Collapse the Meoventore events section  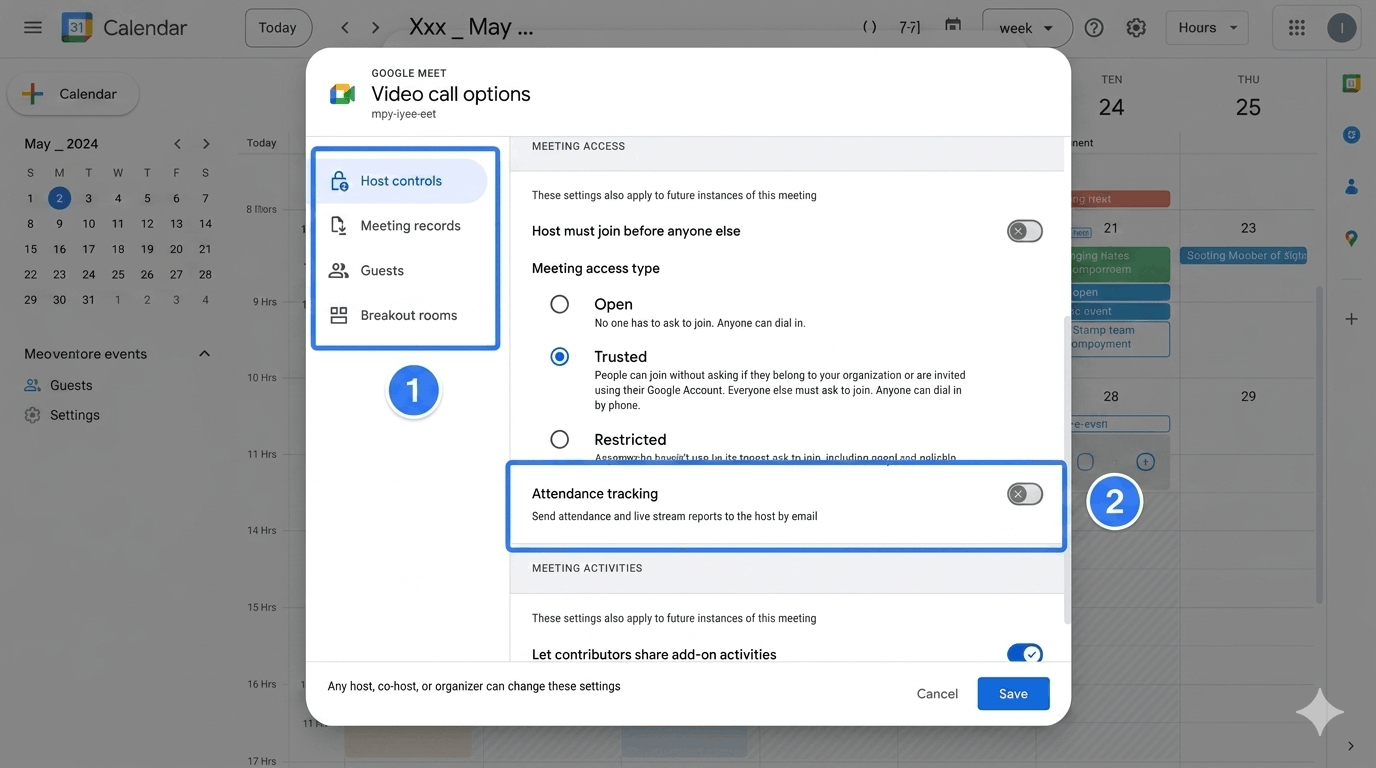205,354
